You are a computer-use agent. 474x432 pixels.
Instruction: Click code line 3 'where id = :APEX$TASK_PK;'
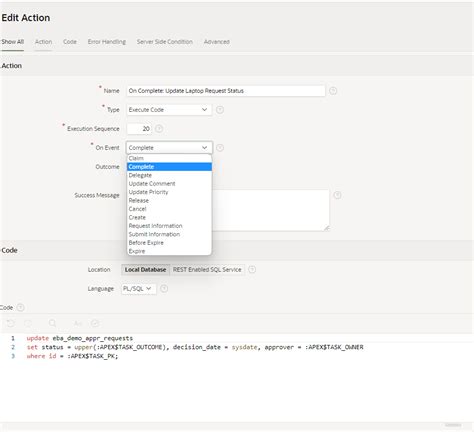(72, 356)
